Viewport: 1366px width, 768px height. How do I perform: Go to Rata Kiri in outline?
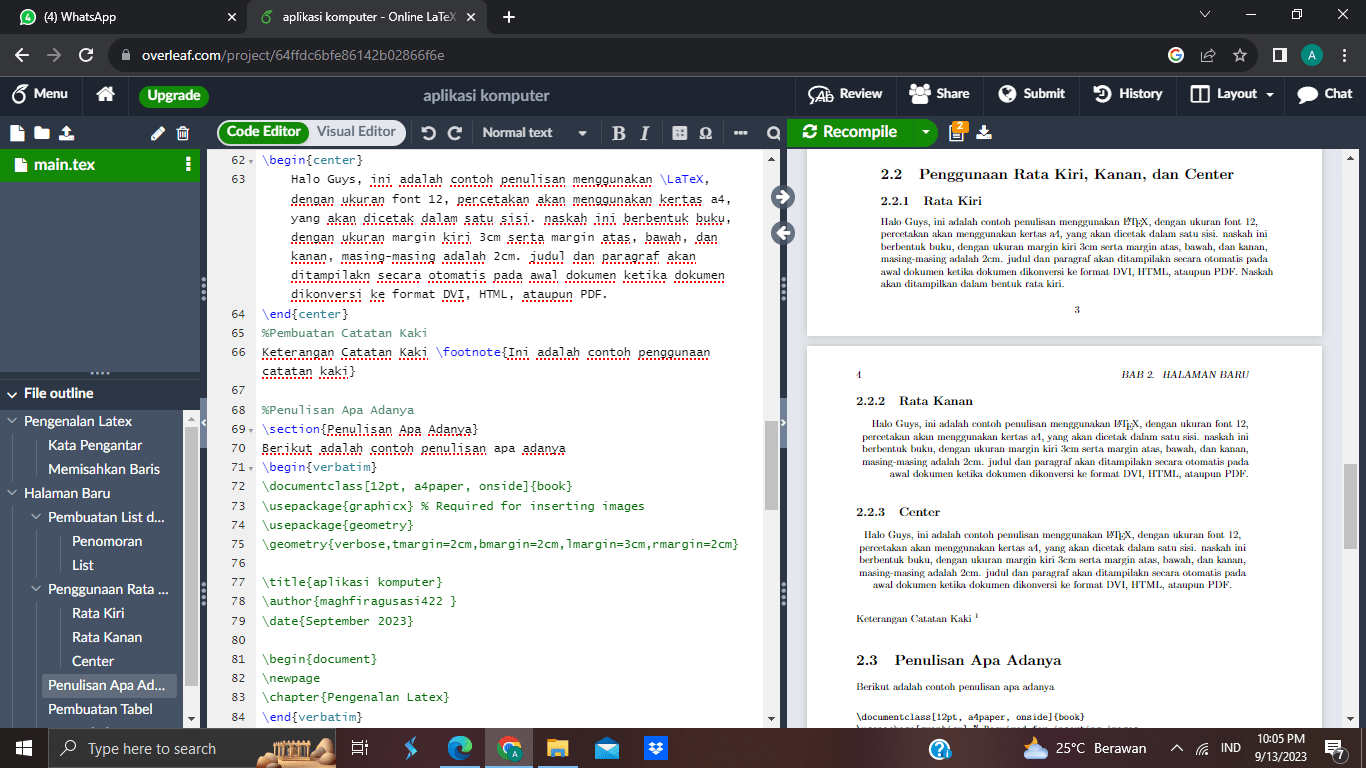click(98, 613)
